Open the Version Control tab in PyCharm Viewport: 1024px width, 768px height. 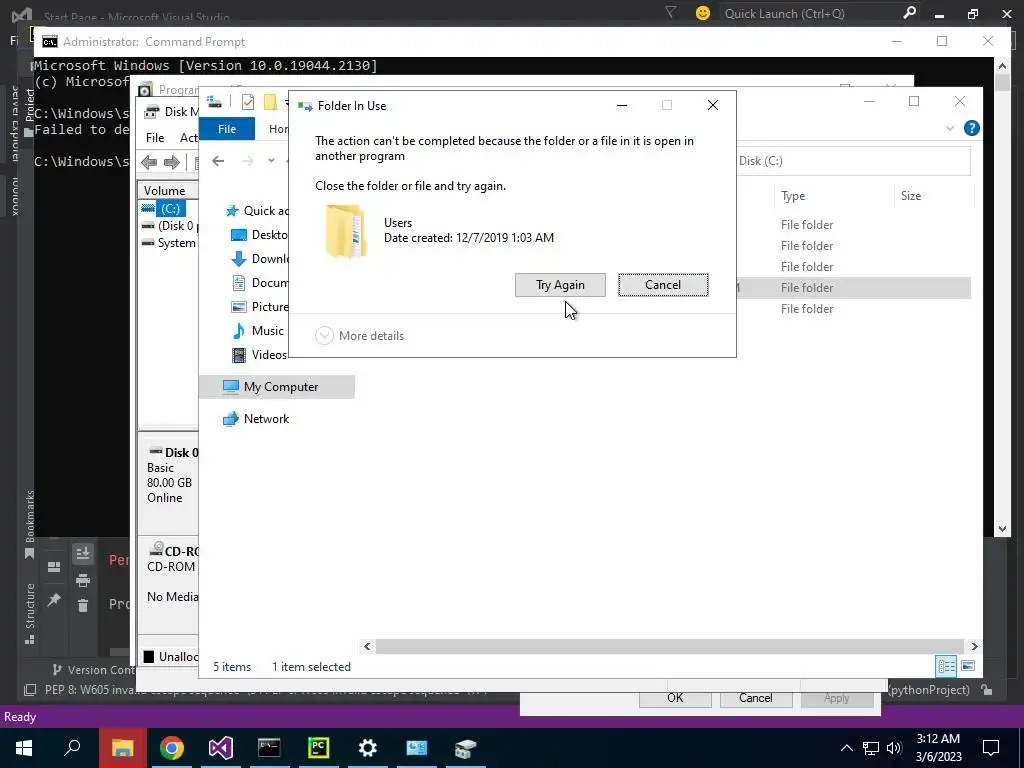click(93, 669)
